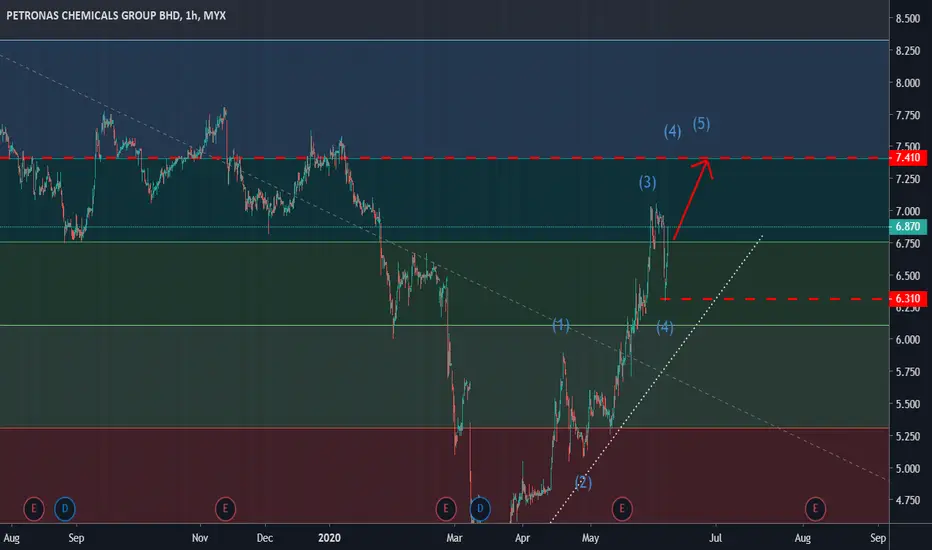Select the wave (4) label under the 6.310 line

[665, 327]
